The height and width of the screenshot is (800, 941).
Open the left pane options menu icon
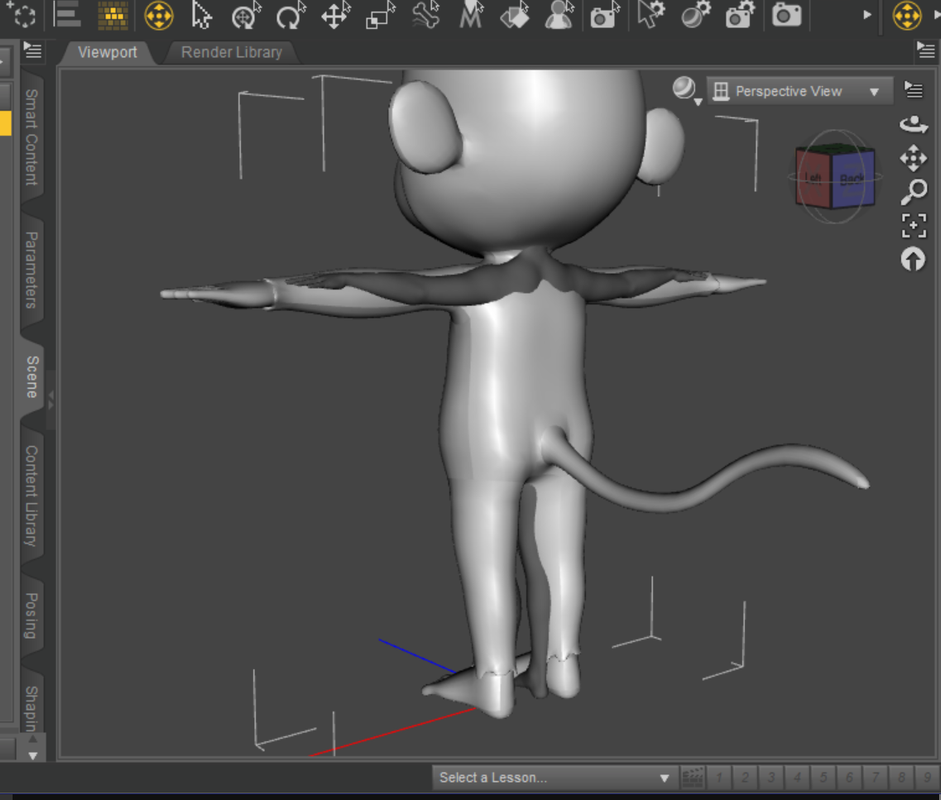(32, 50)
